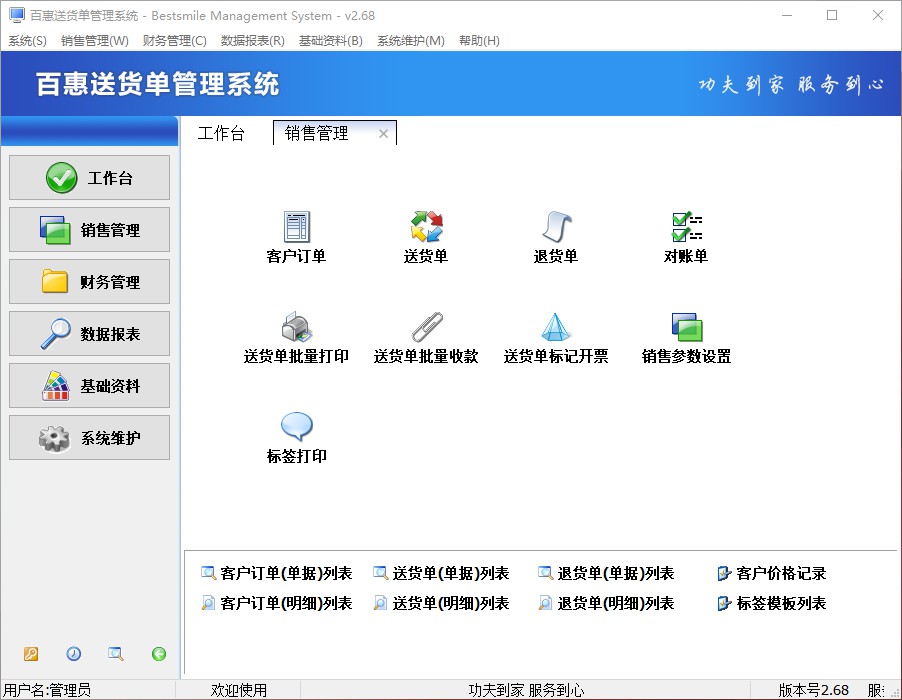
Task: Open 标签打印 speech bubble icon
Action: [296, 428]
